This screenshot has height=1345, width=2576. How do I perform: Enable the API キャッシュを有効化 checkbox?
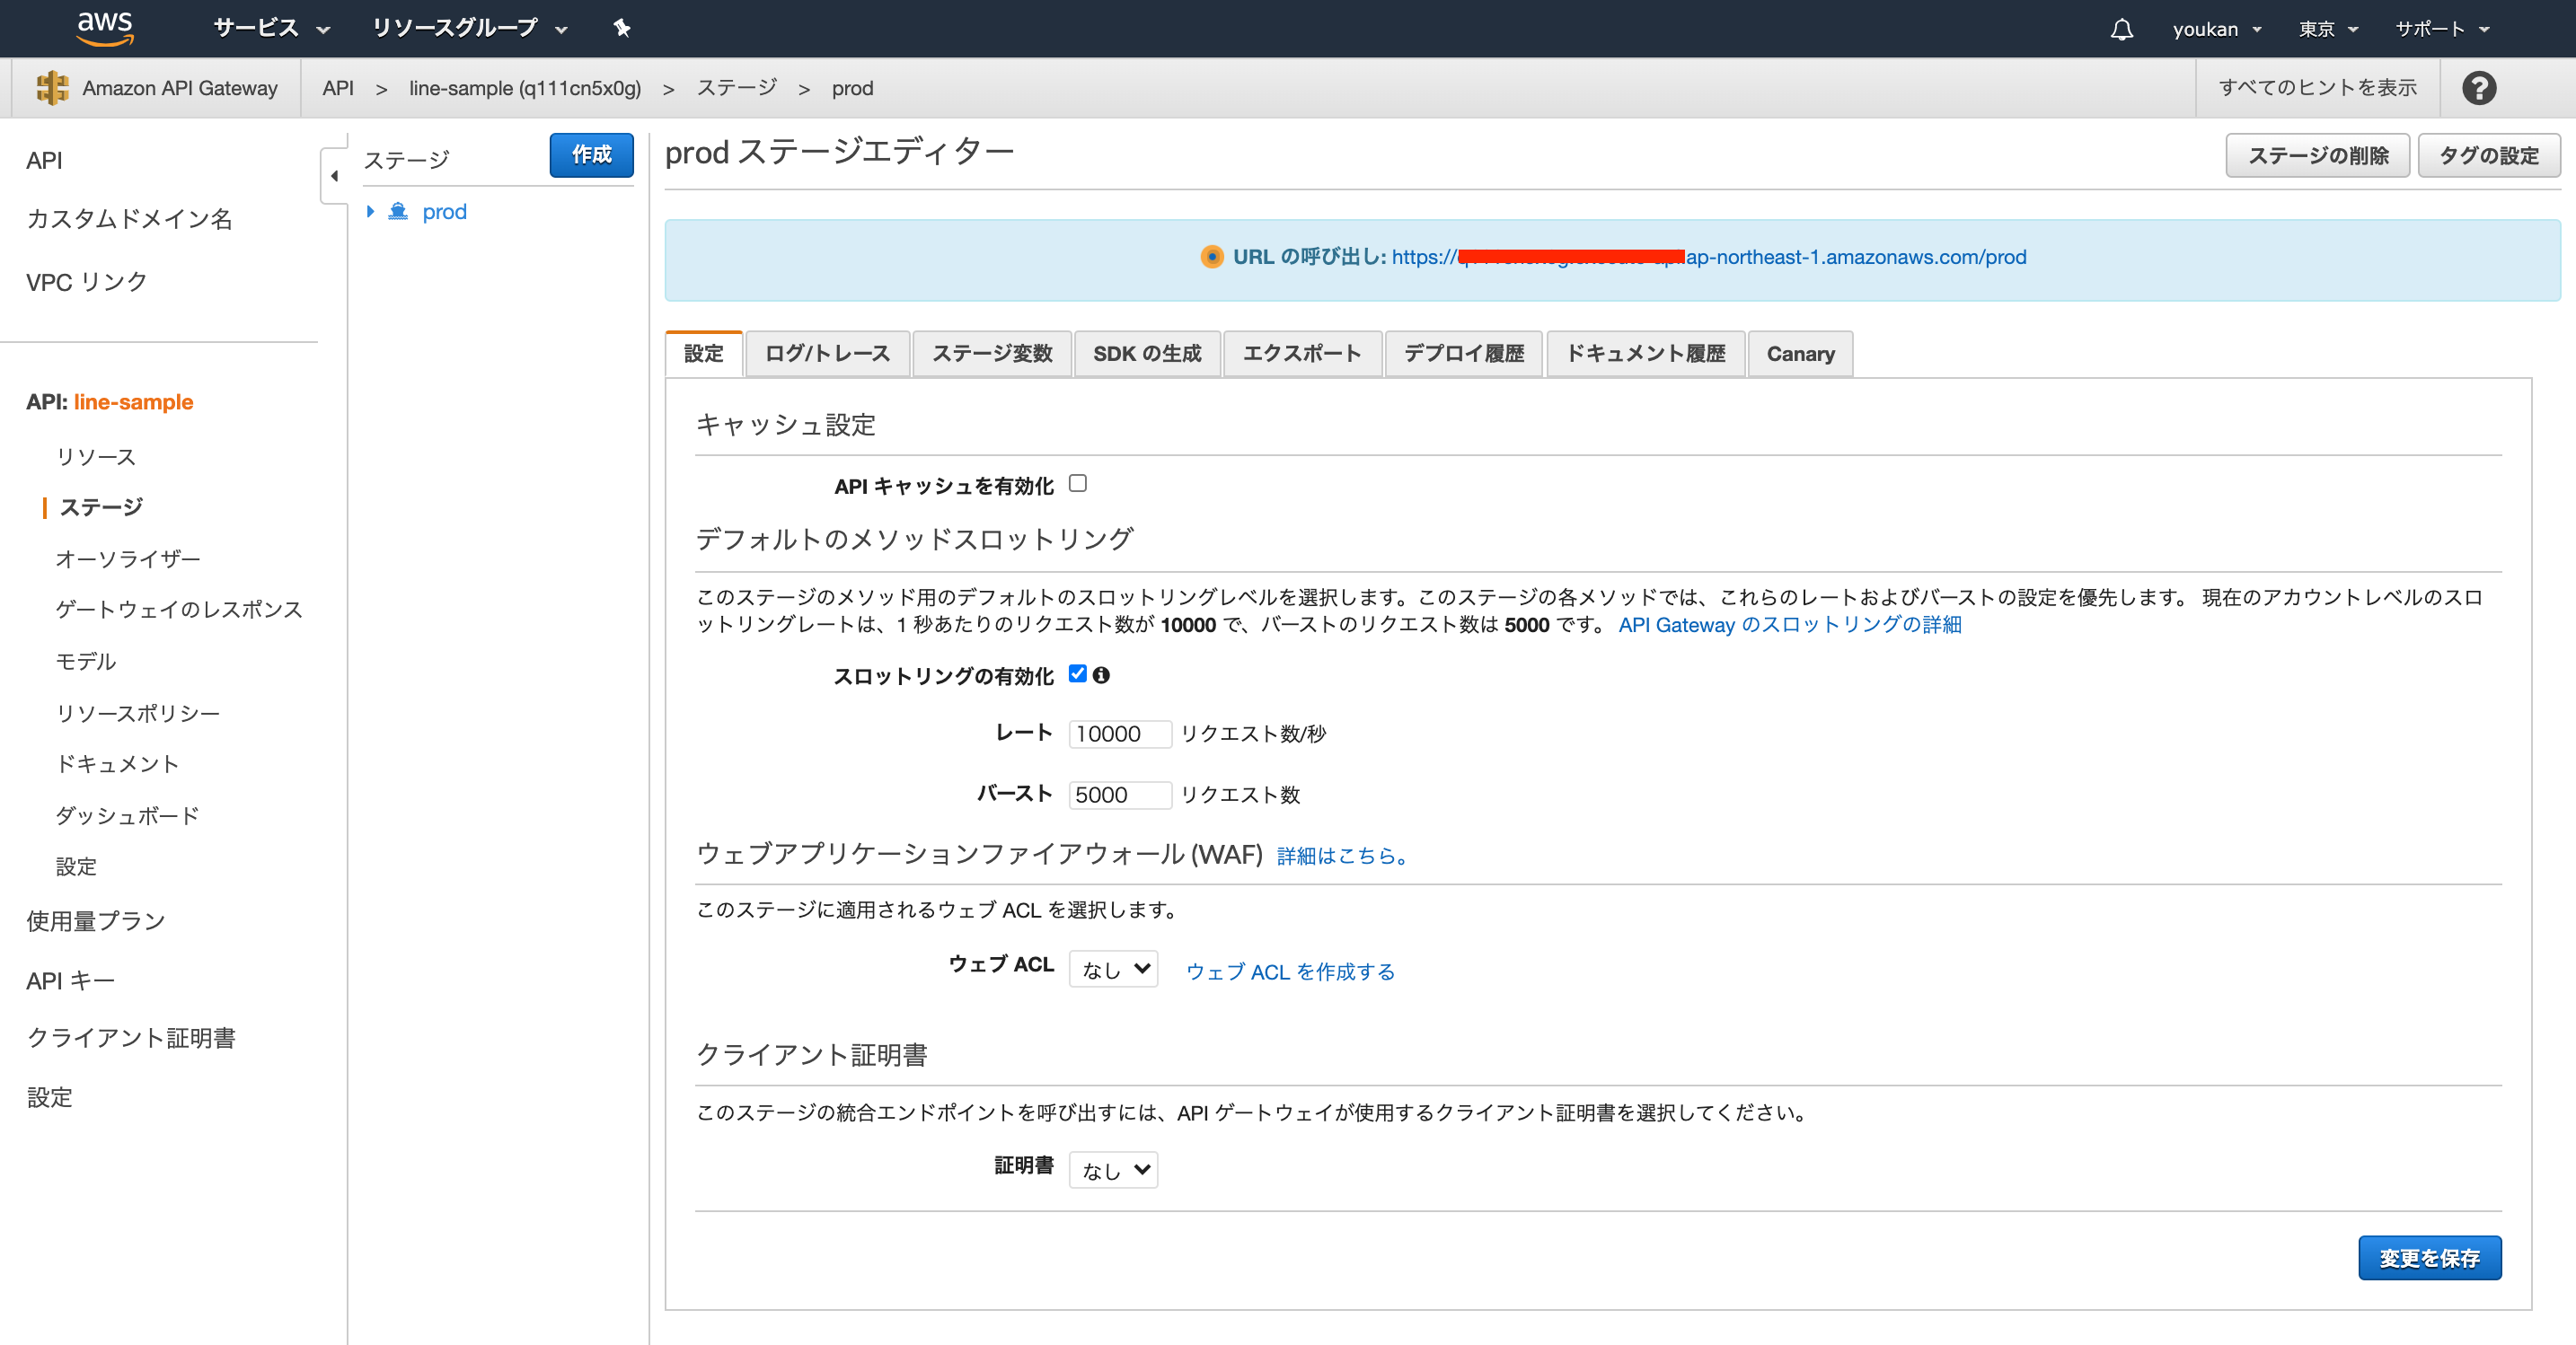pyautogui.click(x=1077, y=484)
